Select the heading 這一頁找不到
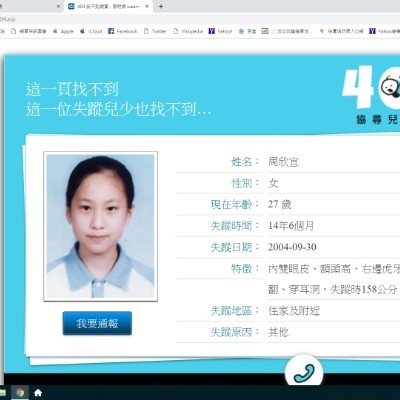This screenshot has width=400, height=400. tap(72, 89)
